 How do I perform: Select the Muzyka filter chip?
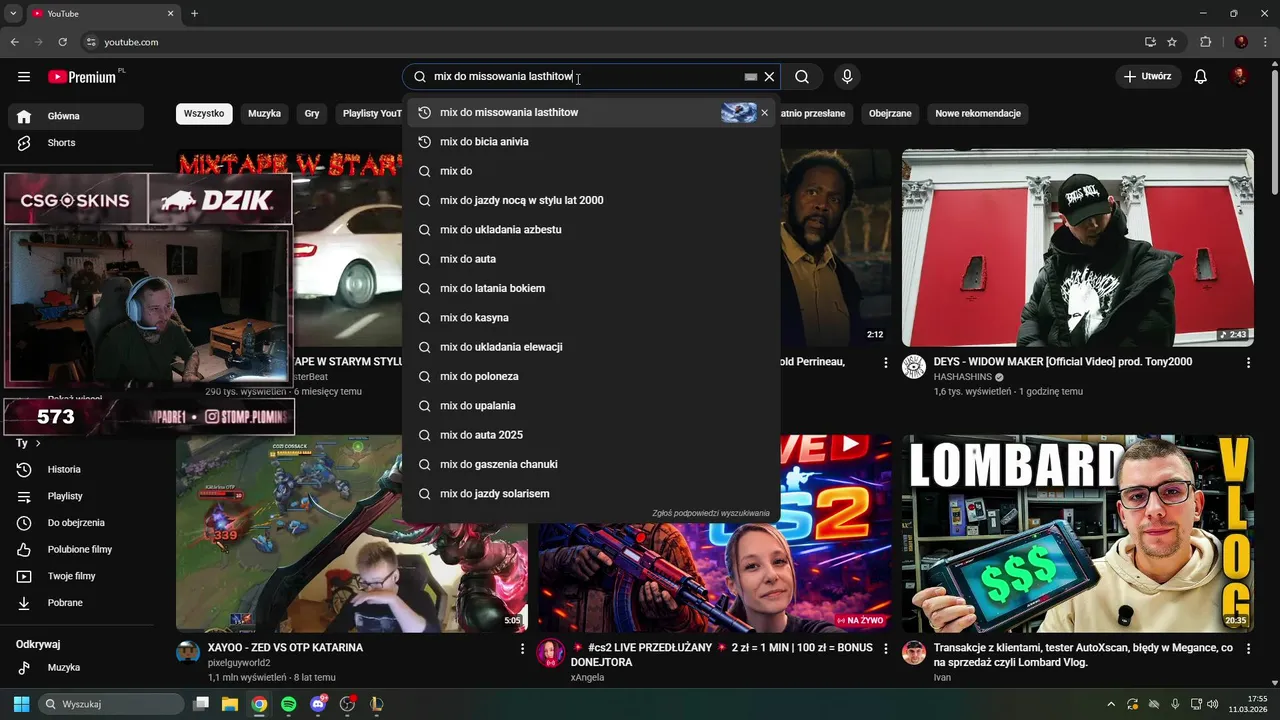264,114
